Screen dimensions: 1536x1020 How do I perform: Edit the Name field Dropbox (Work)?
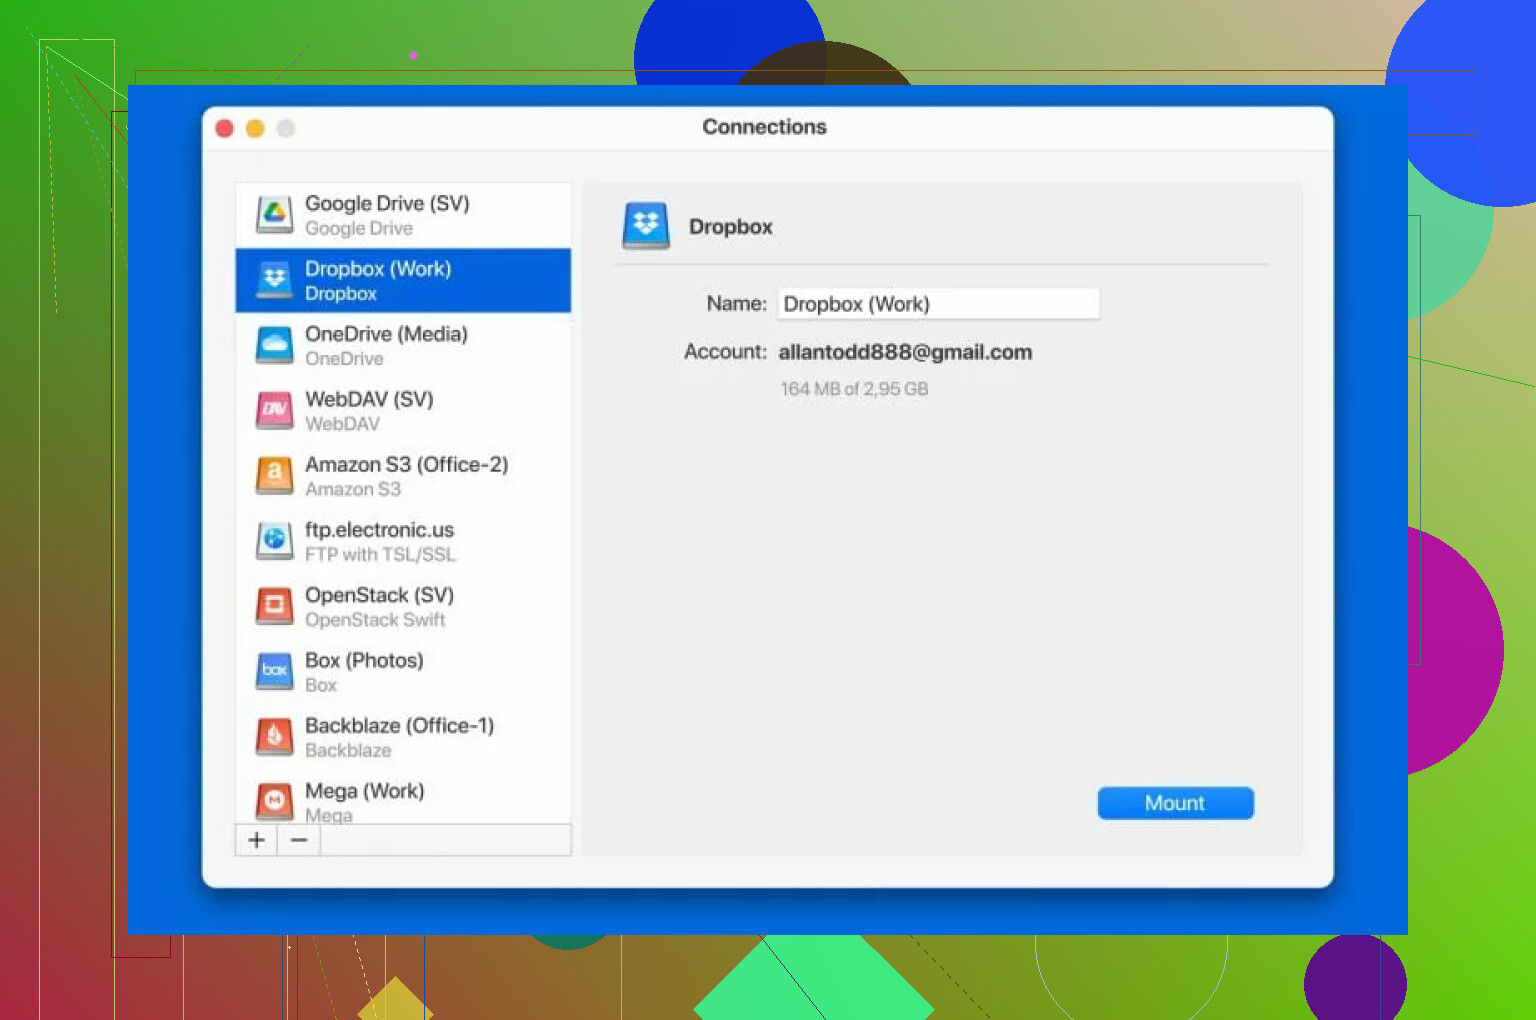(x=938, y=304)
